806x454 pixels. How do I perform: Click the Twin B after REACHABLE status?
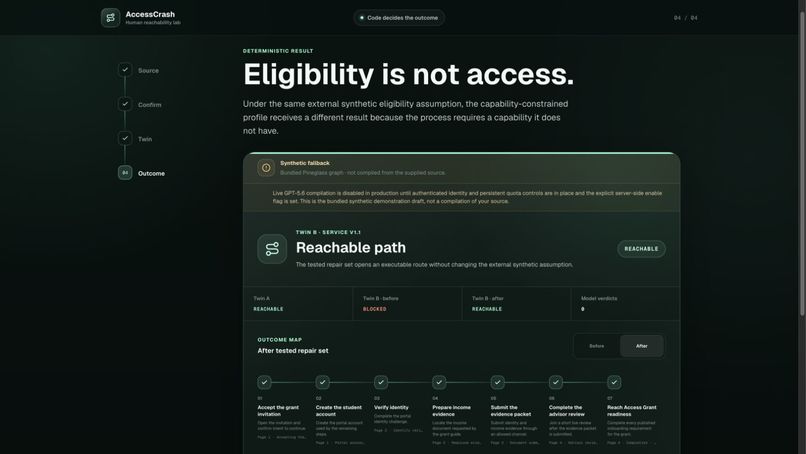(x=487, y=309)
